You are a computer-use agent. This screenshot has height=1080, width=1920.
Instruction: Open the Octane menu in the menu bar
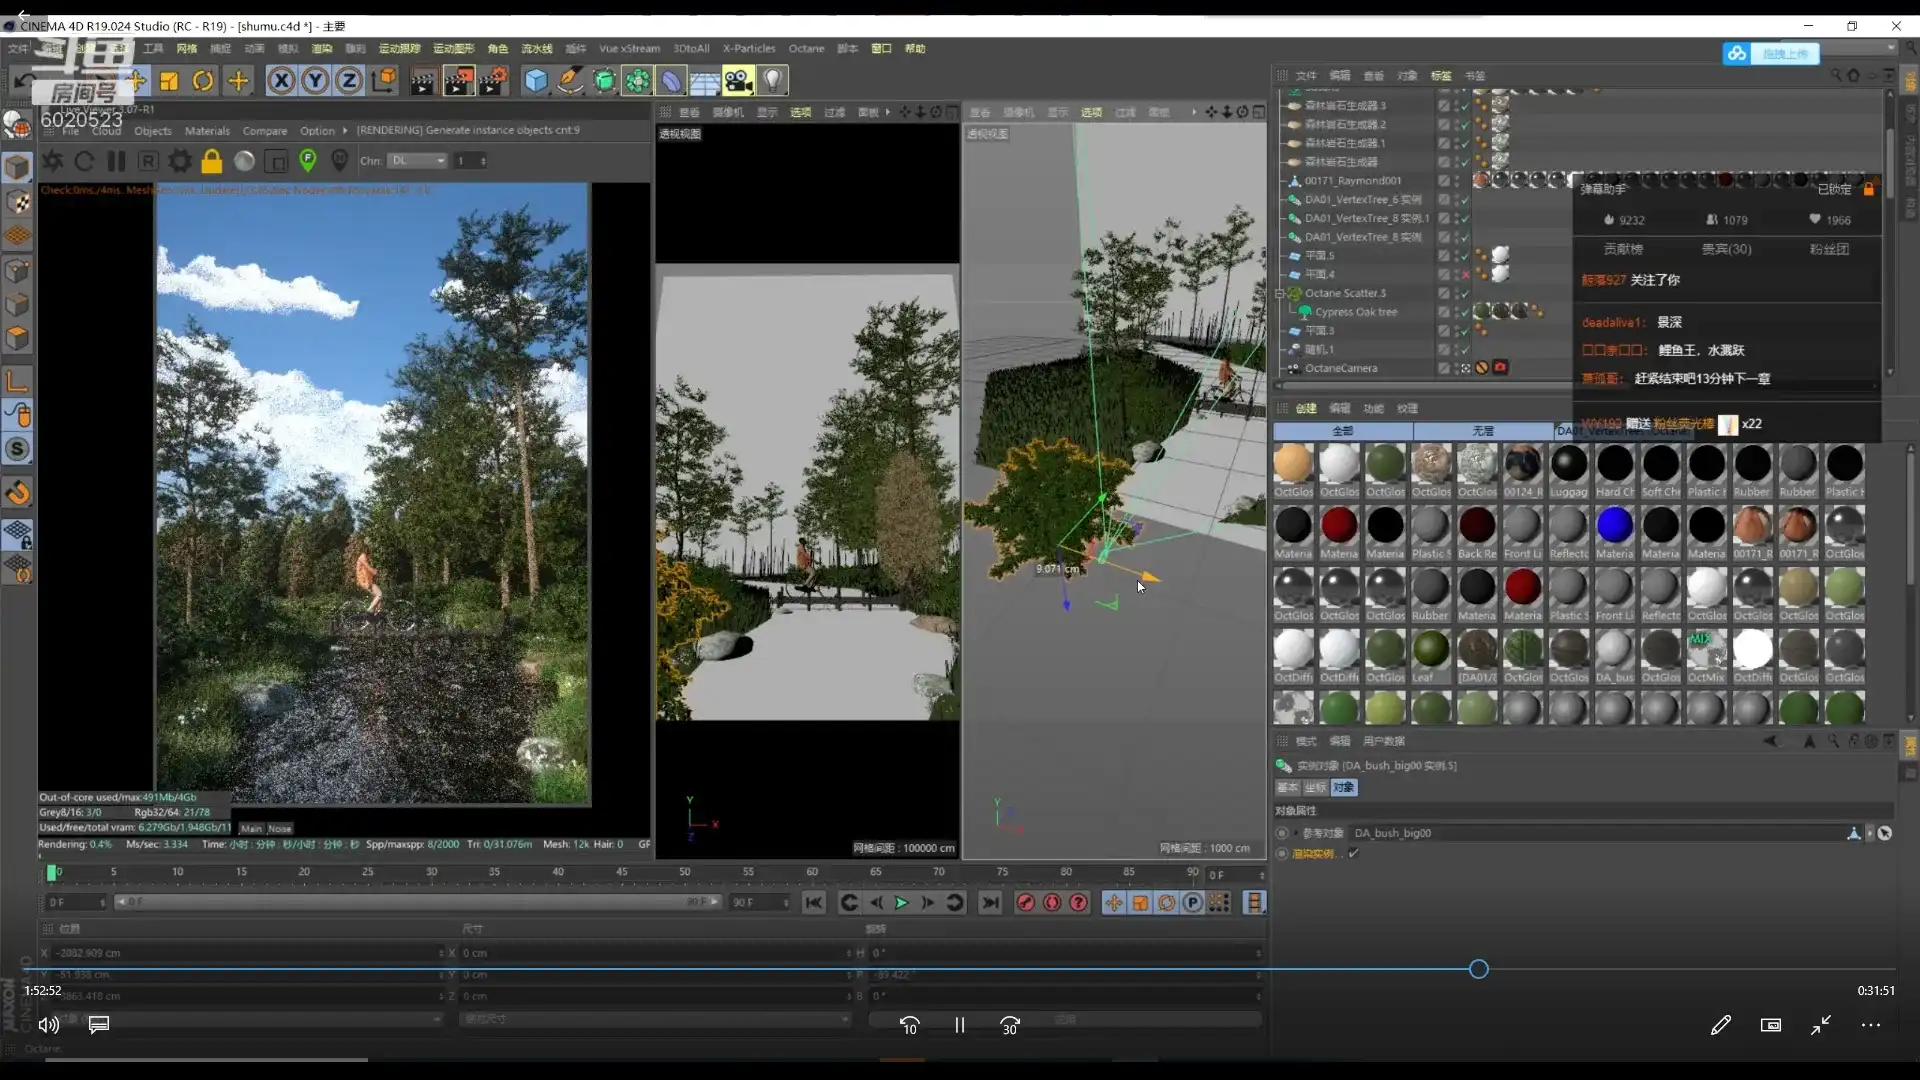805,48
